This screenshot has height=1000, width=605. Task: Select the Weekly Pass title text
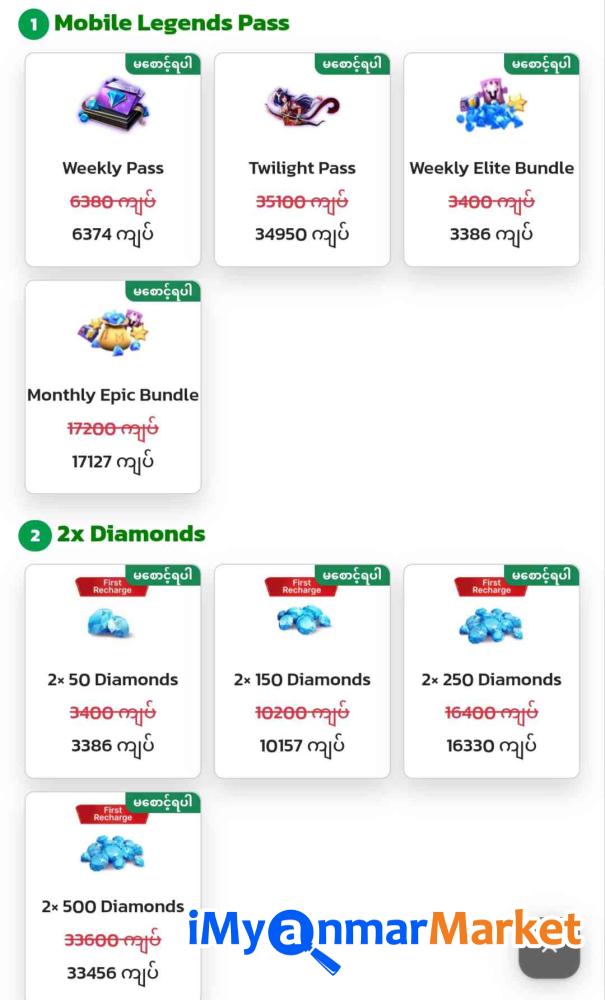113,168
